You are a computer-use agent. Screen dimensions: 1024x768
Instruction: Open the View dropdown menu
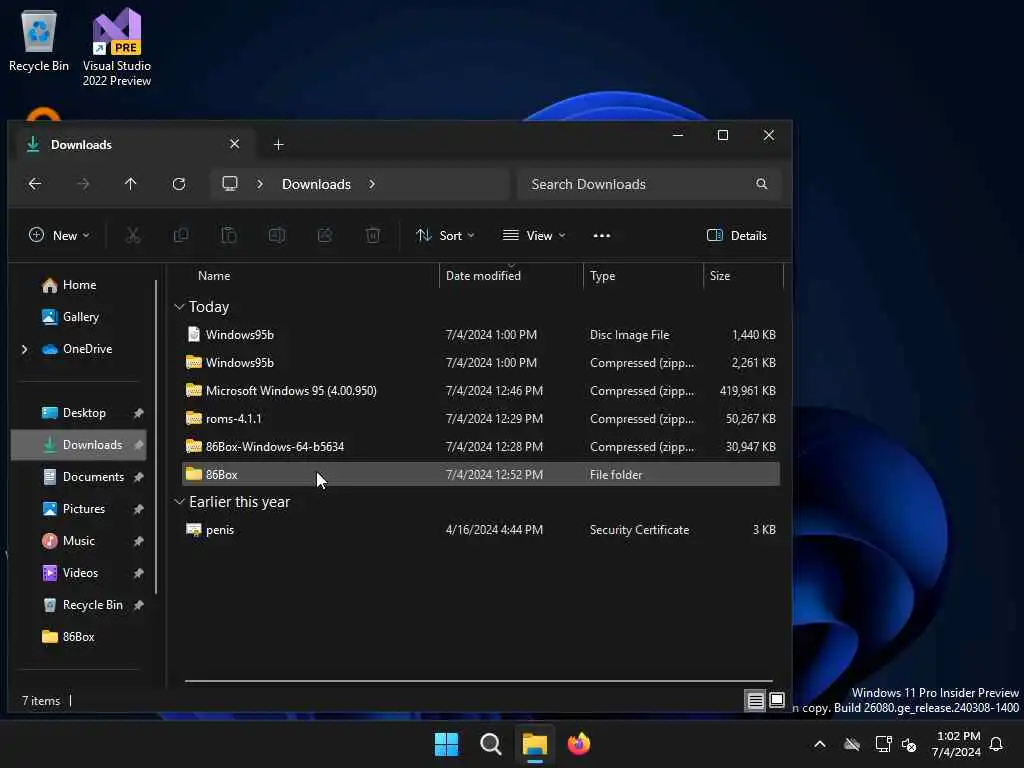point(534,236)
